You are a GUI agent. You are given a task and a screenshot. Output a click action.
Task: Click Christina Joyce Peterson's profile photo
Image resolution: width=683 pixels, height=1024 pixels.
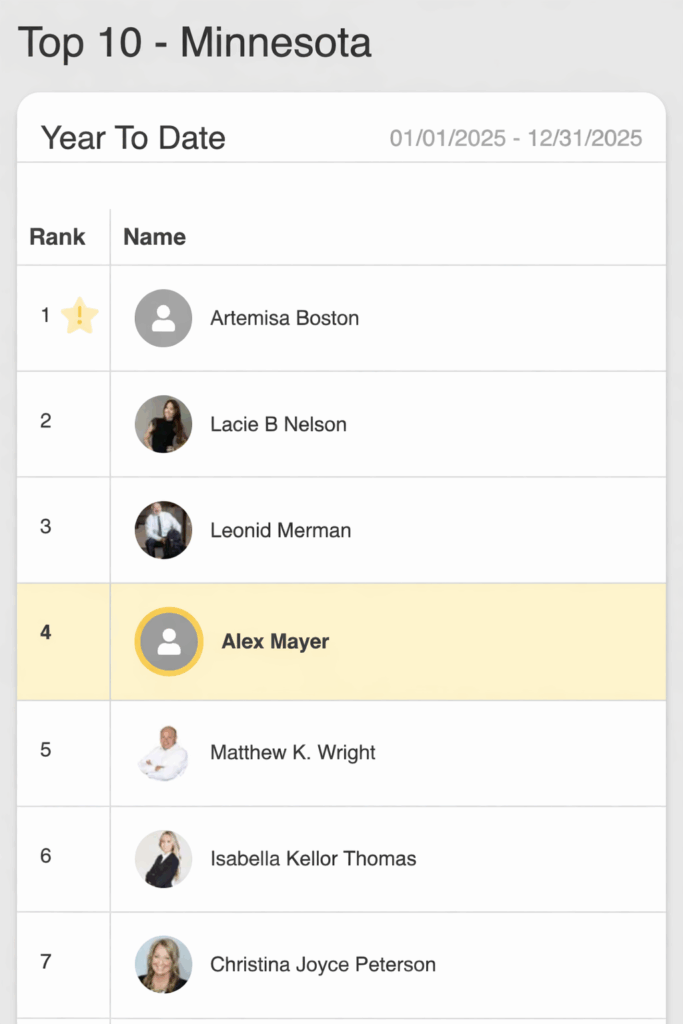click(x=163, y=965)
